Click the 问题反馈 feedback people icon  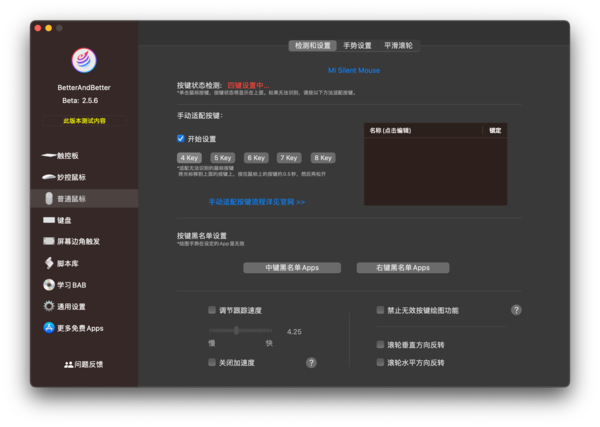click(68, 365)
